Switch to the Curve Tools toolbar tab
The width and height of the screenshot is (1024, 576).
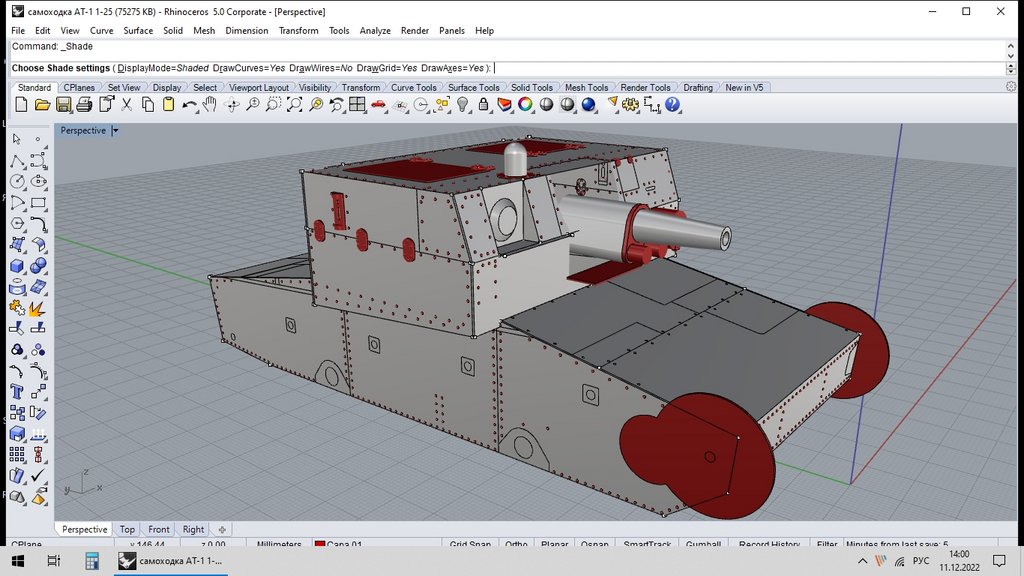pos(413,88)
